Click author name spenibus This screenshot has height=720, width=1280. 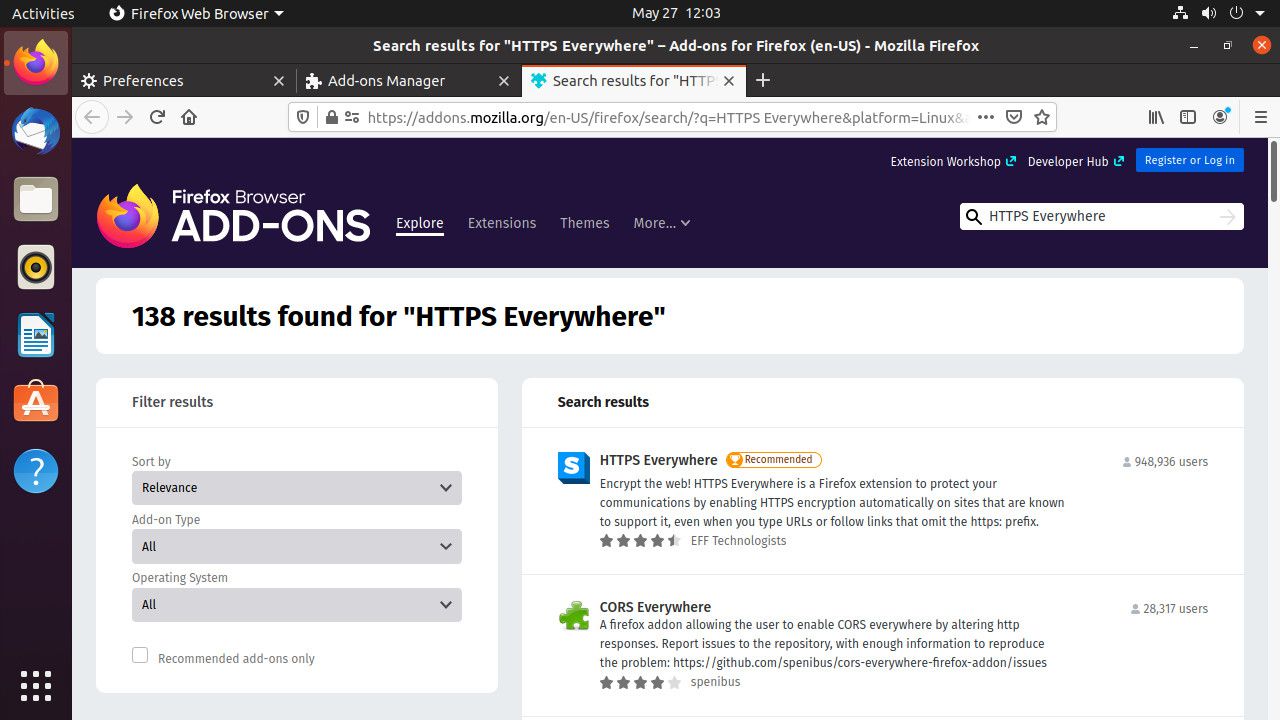[715, 682]
